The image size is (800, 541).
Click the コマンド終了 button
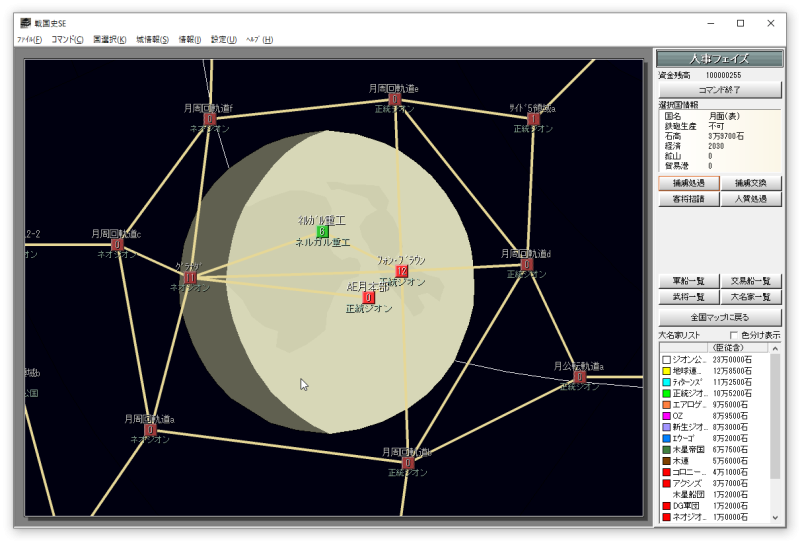pyautogui.click(x=719, y=90)
